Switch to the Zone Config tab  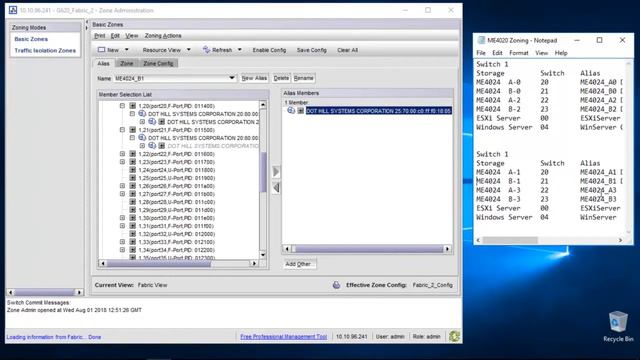point(158,63)
